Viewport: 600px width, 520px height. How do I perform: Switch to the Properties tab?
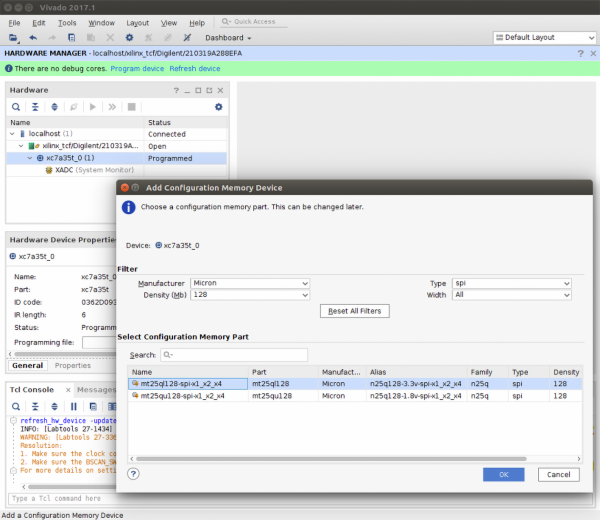coord(72,366)
